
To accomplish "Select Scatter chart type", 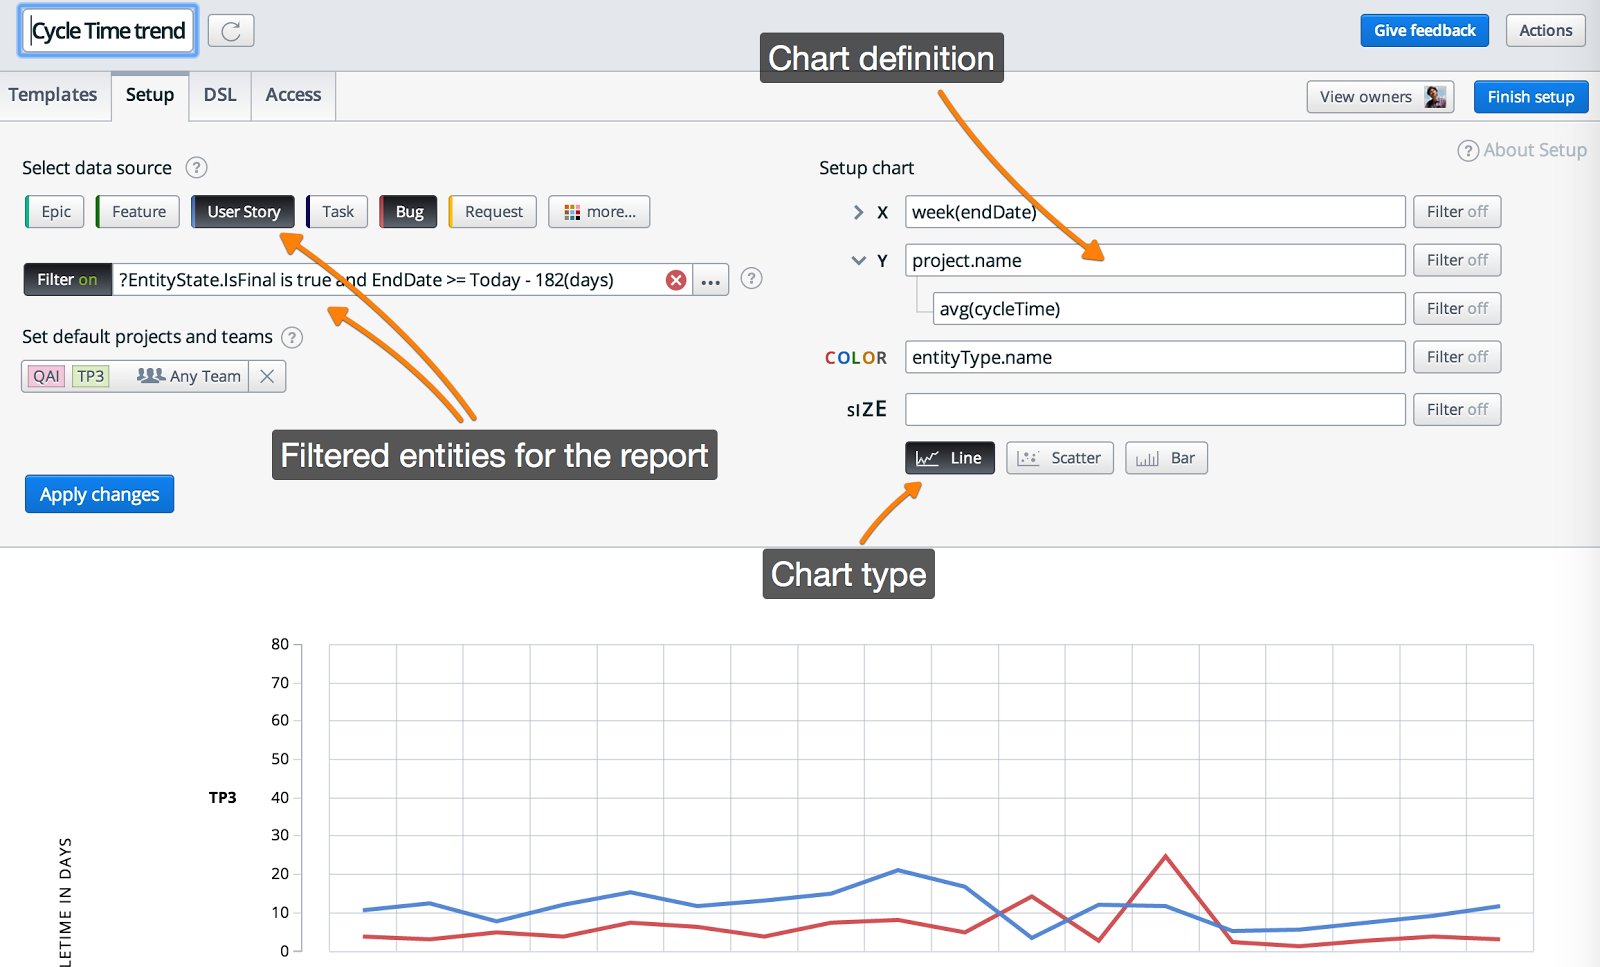I will tap(1059, 458).
